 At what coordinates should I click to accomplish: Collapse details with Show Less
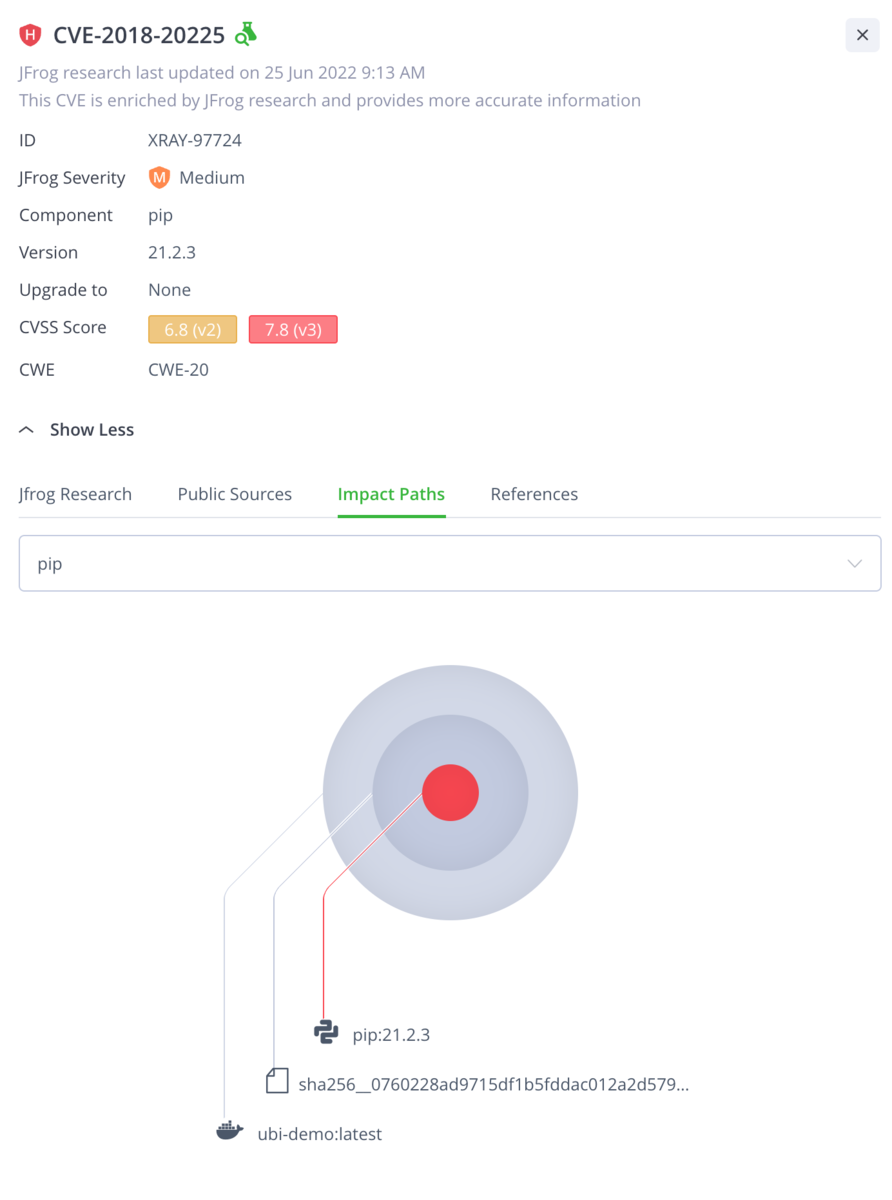76,430
